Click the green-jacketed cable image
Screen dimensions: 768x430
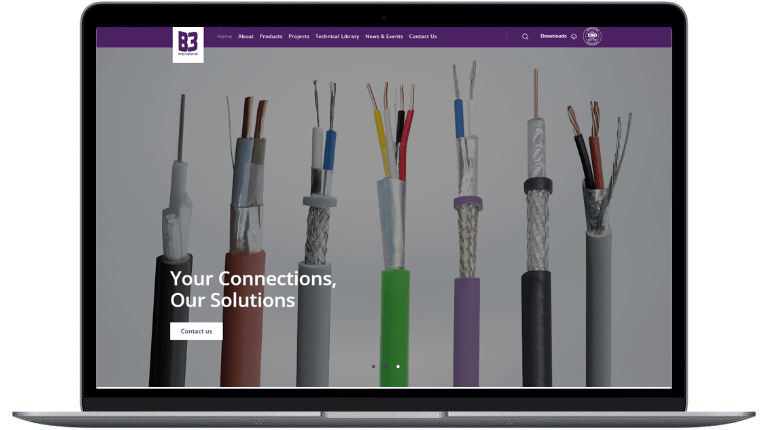click(394, 234)
